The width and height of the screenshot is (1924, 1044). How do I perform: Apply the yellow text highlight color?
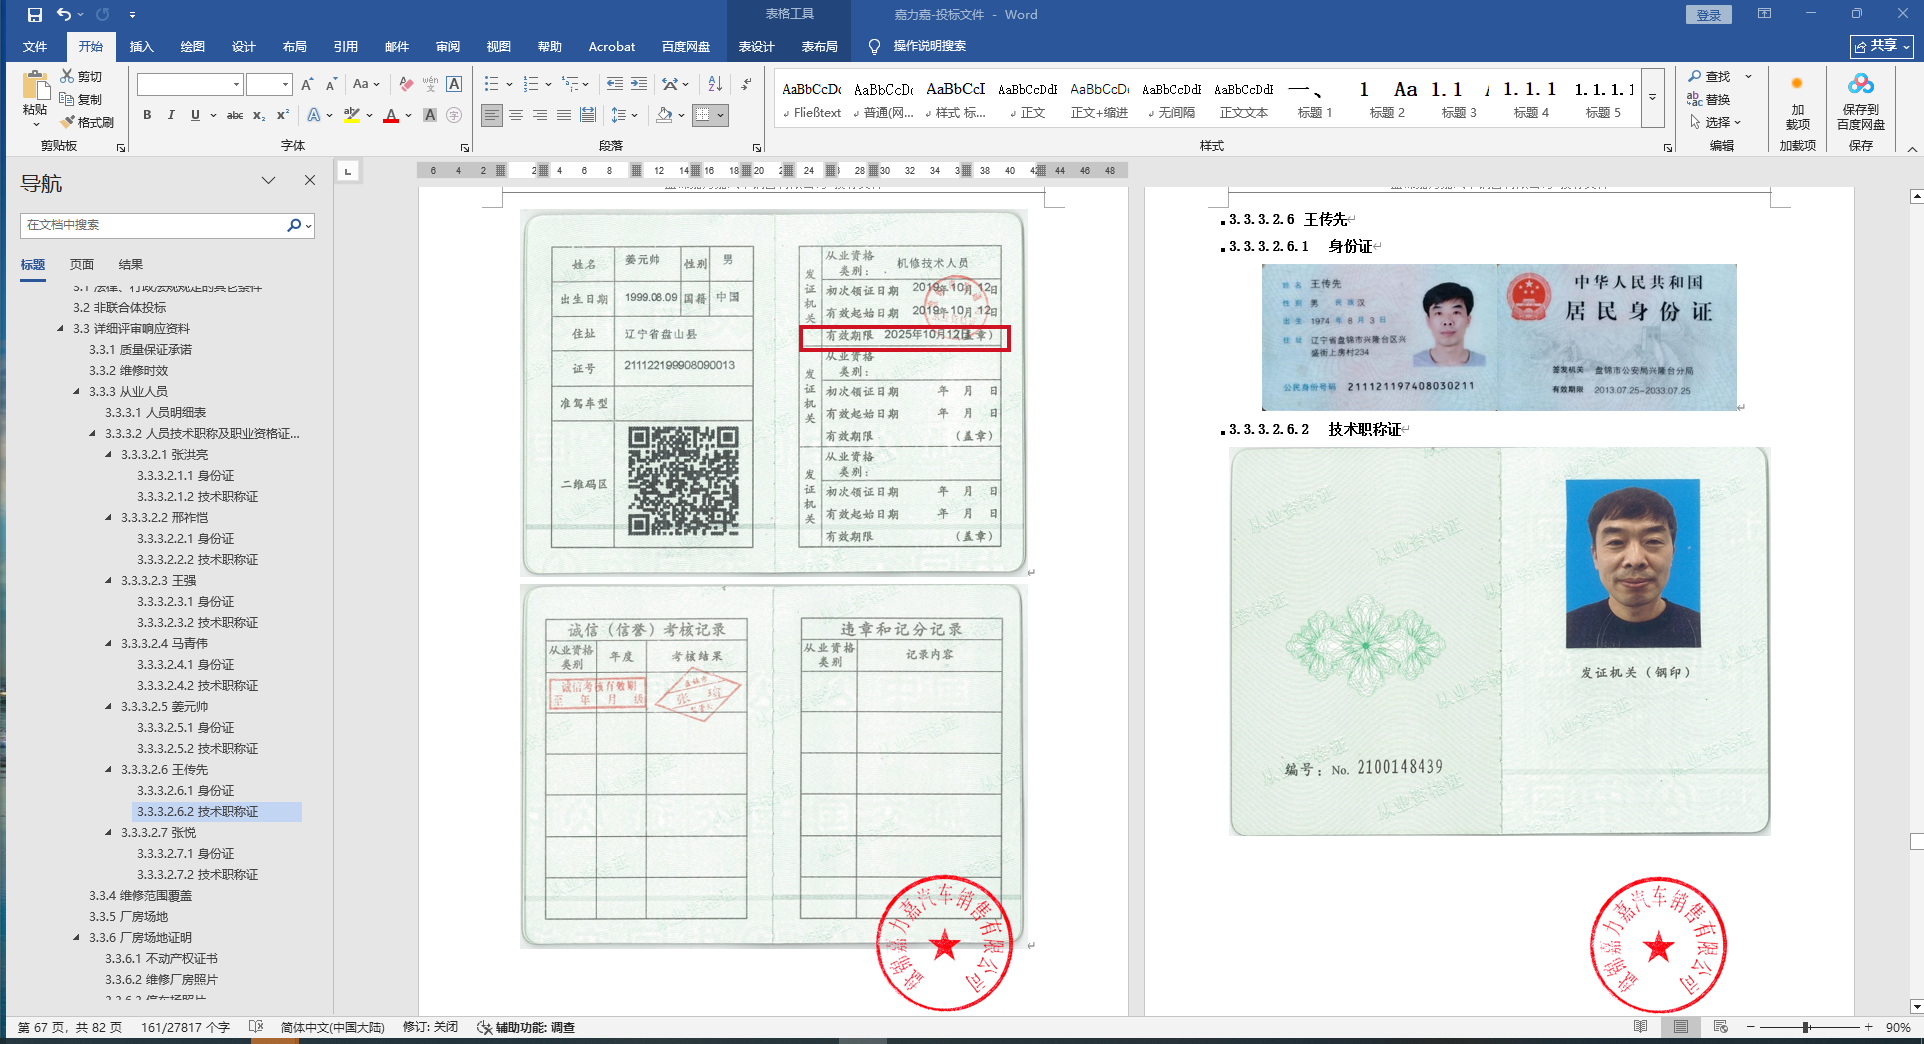(351, 115)
